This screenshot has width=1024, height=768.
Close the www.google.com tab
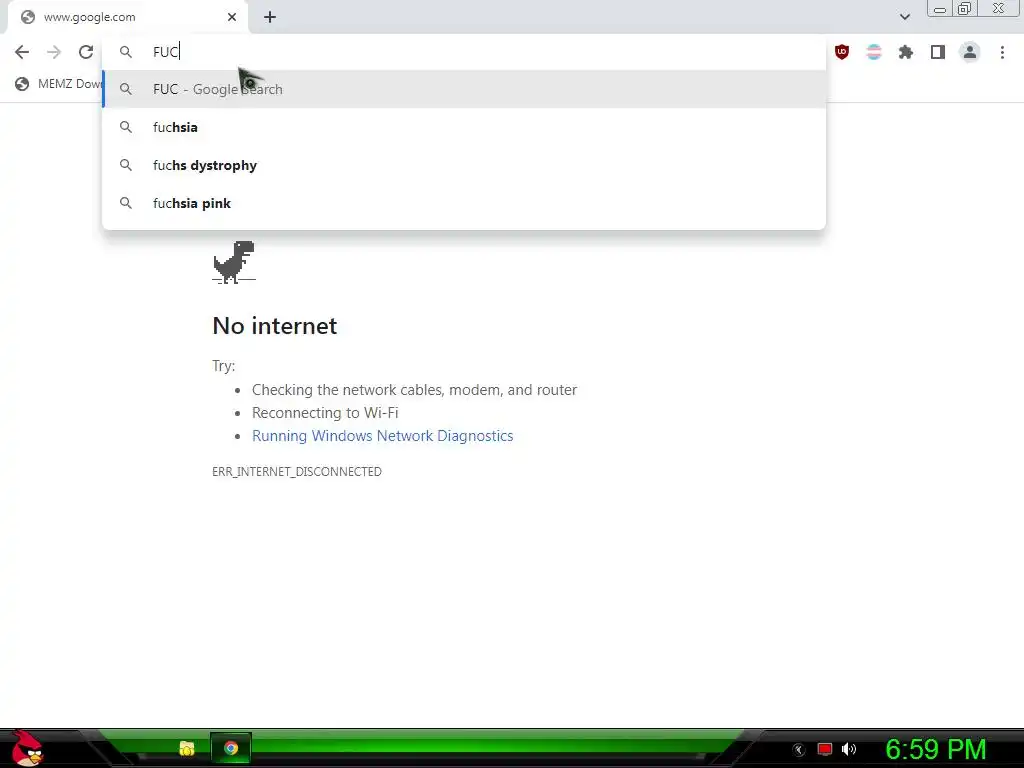tap(232, 17)
